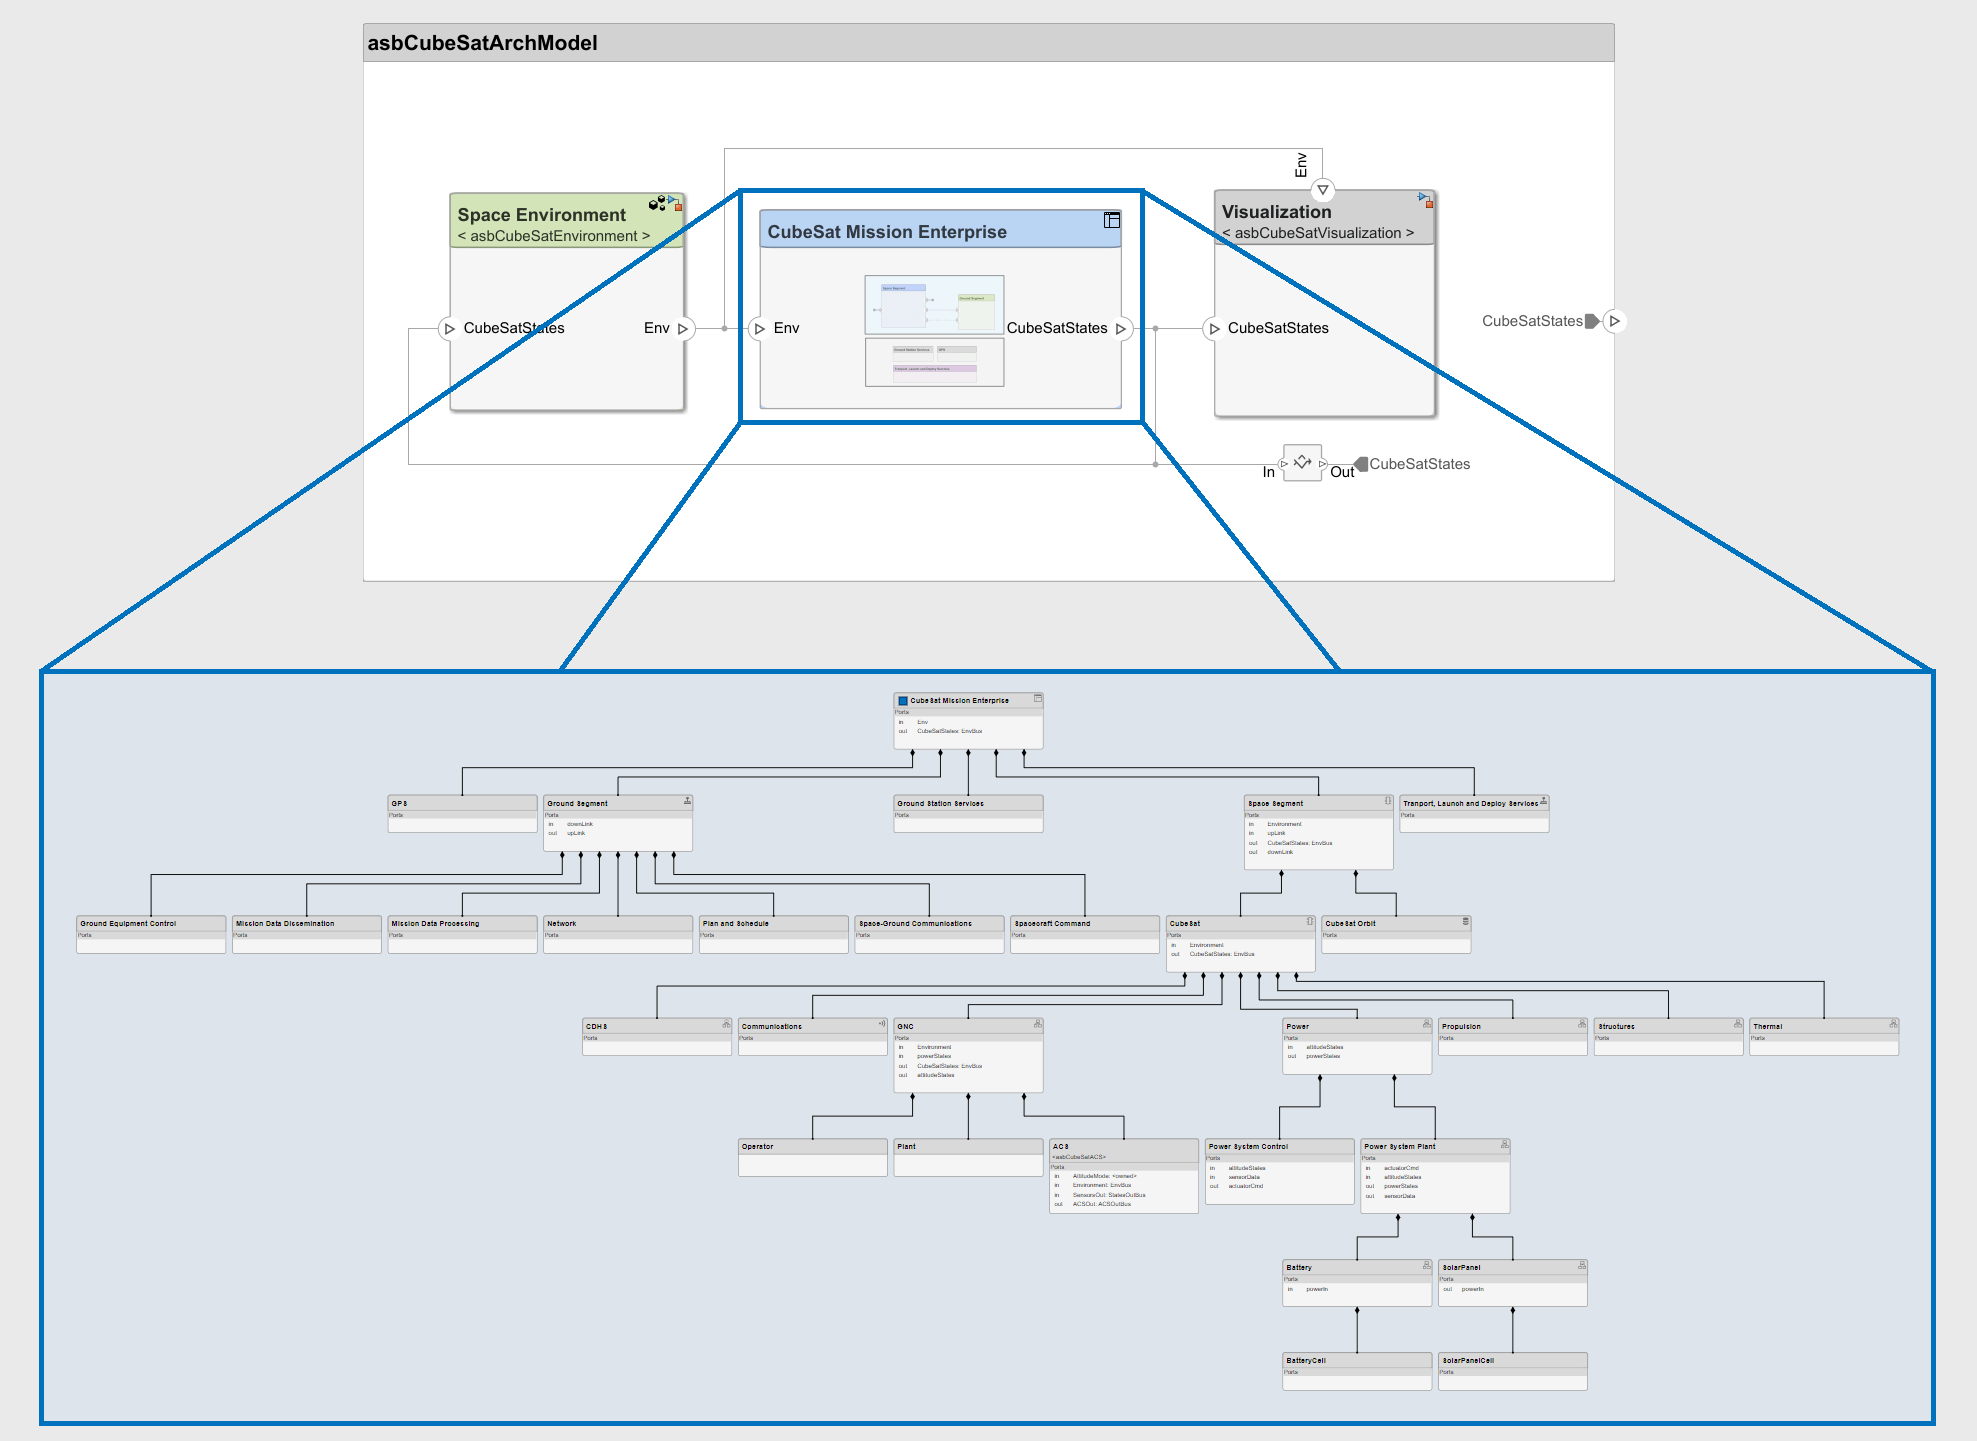Select the adapter block between In and Out
Screen dimensions: 1977x1441
[x=1302, y=463]
